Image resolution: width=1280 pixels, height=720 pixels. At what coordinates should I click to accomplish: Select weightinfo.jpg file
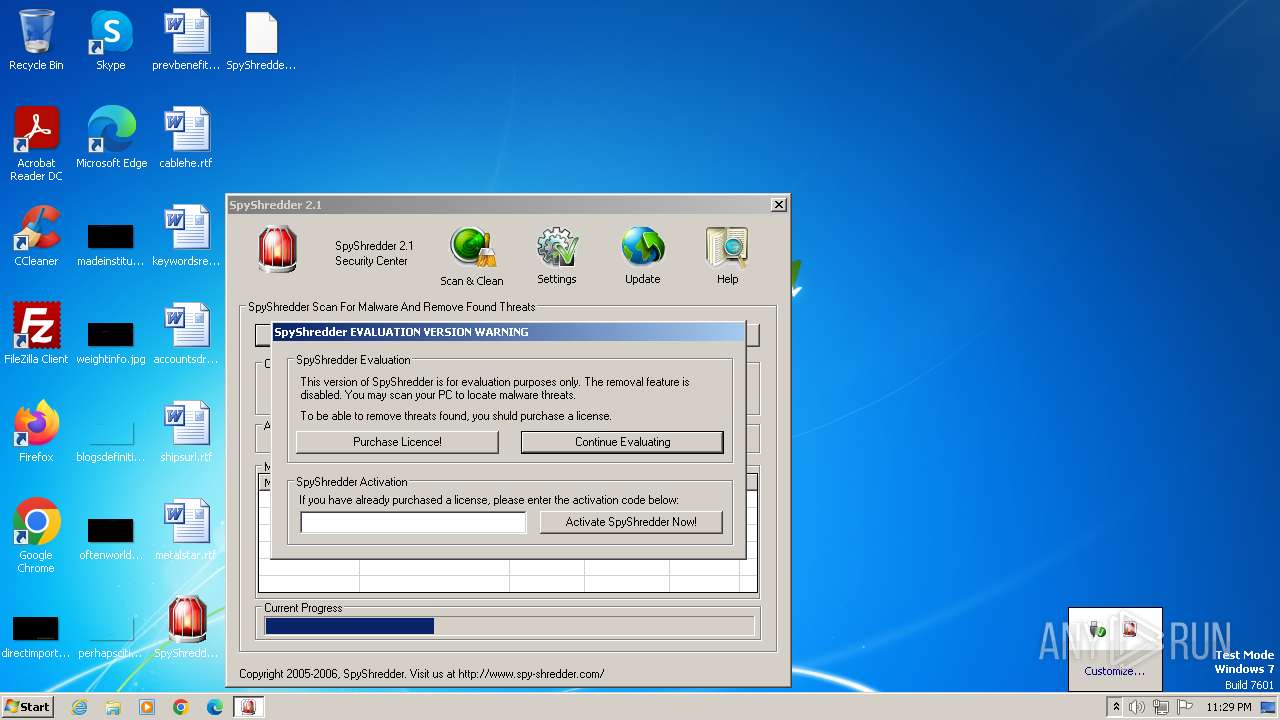[x=111, y=343]
